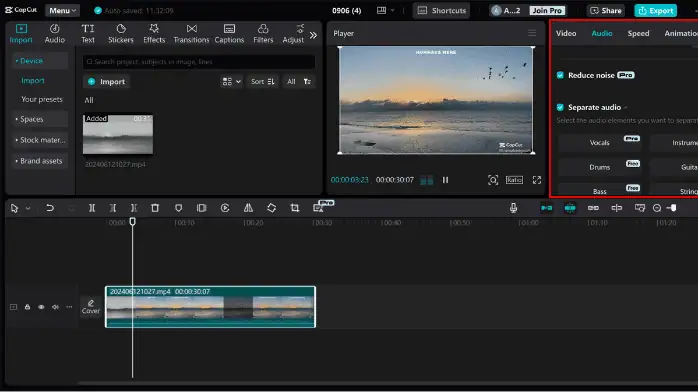Click the Delete trash icon
The image size is (698, 392).
point(155,208)
